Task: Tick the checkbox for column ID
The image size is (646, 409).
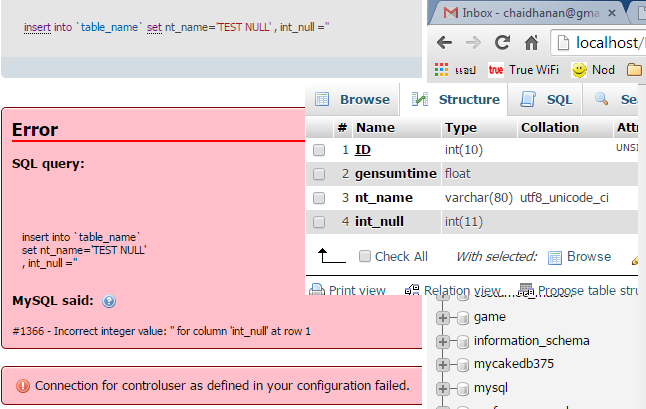Action: pos(319,150)
